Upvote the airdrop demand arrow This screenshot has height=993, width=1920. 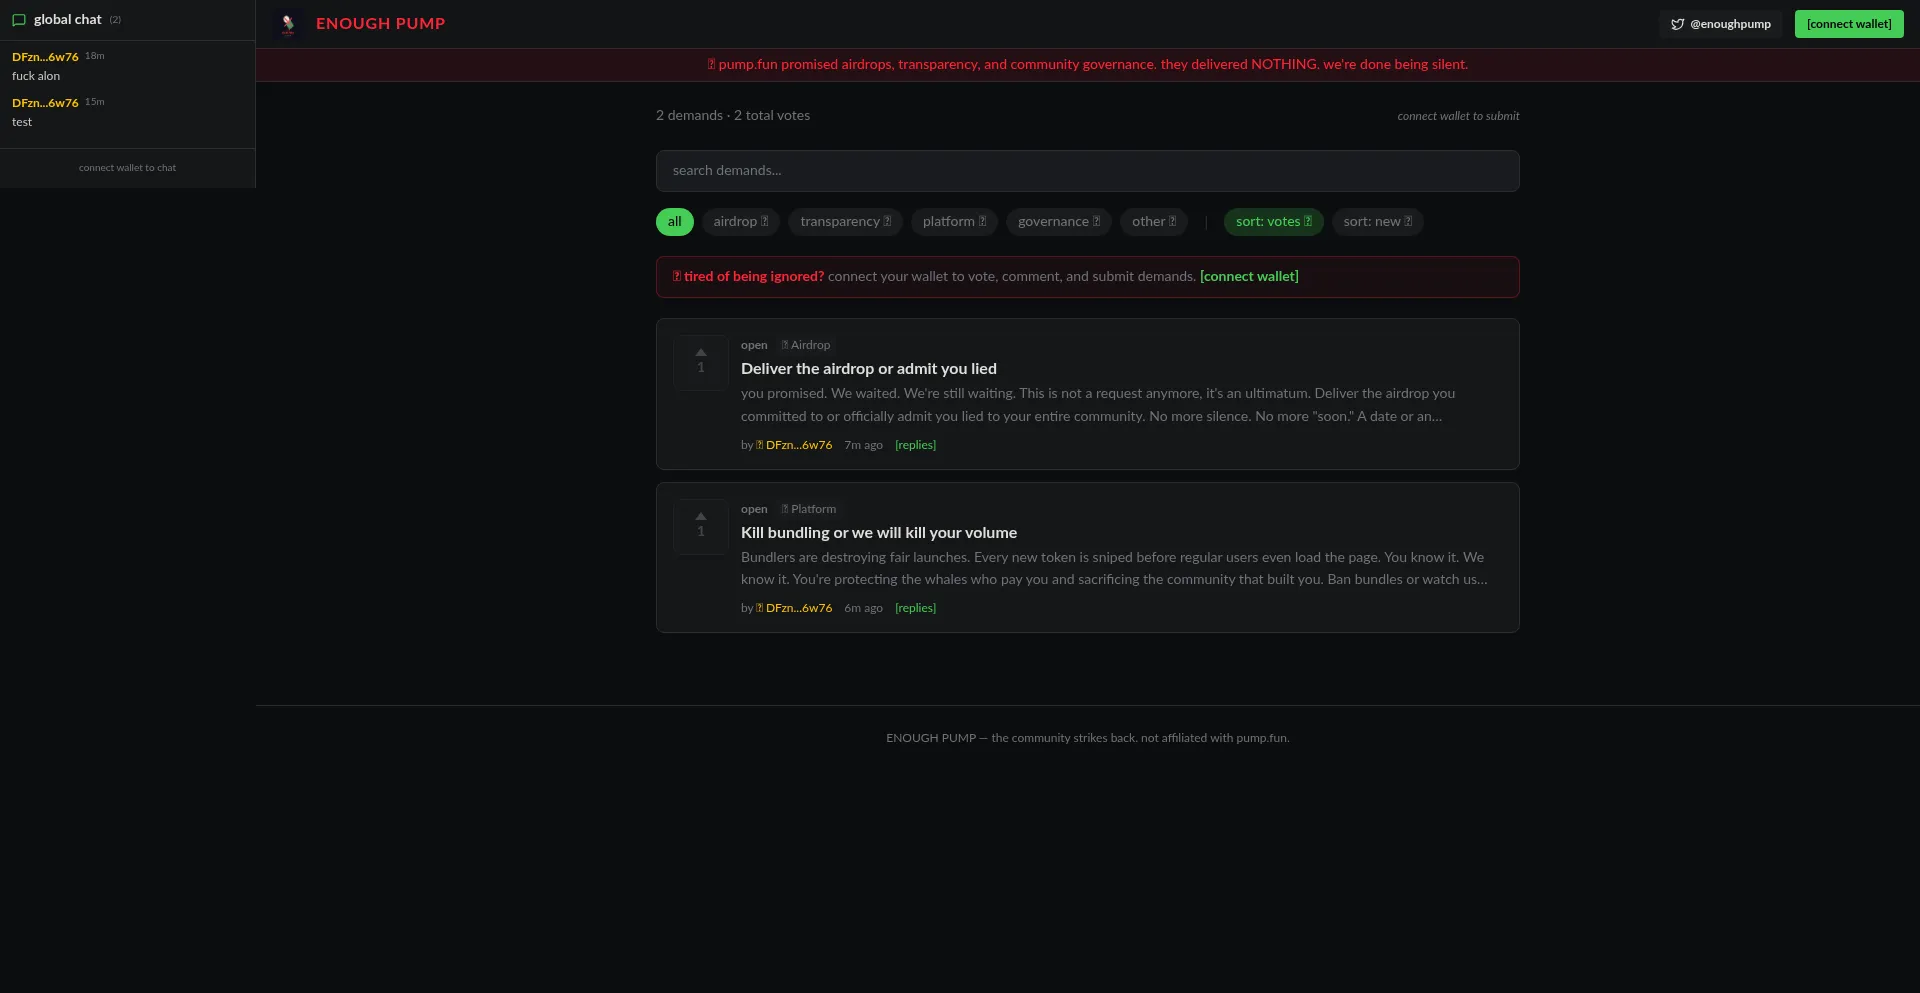[701, 352]
